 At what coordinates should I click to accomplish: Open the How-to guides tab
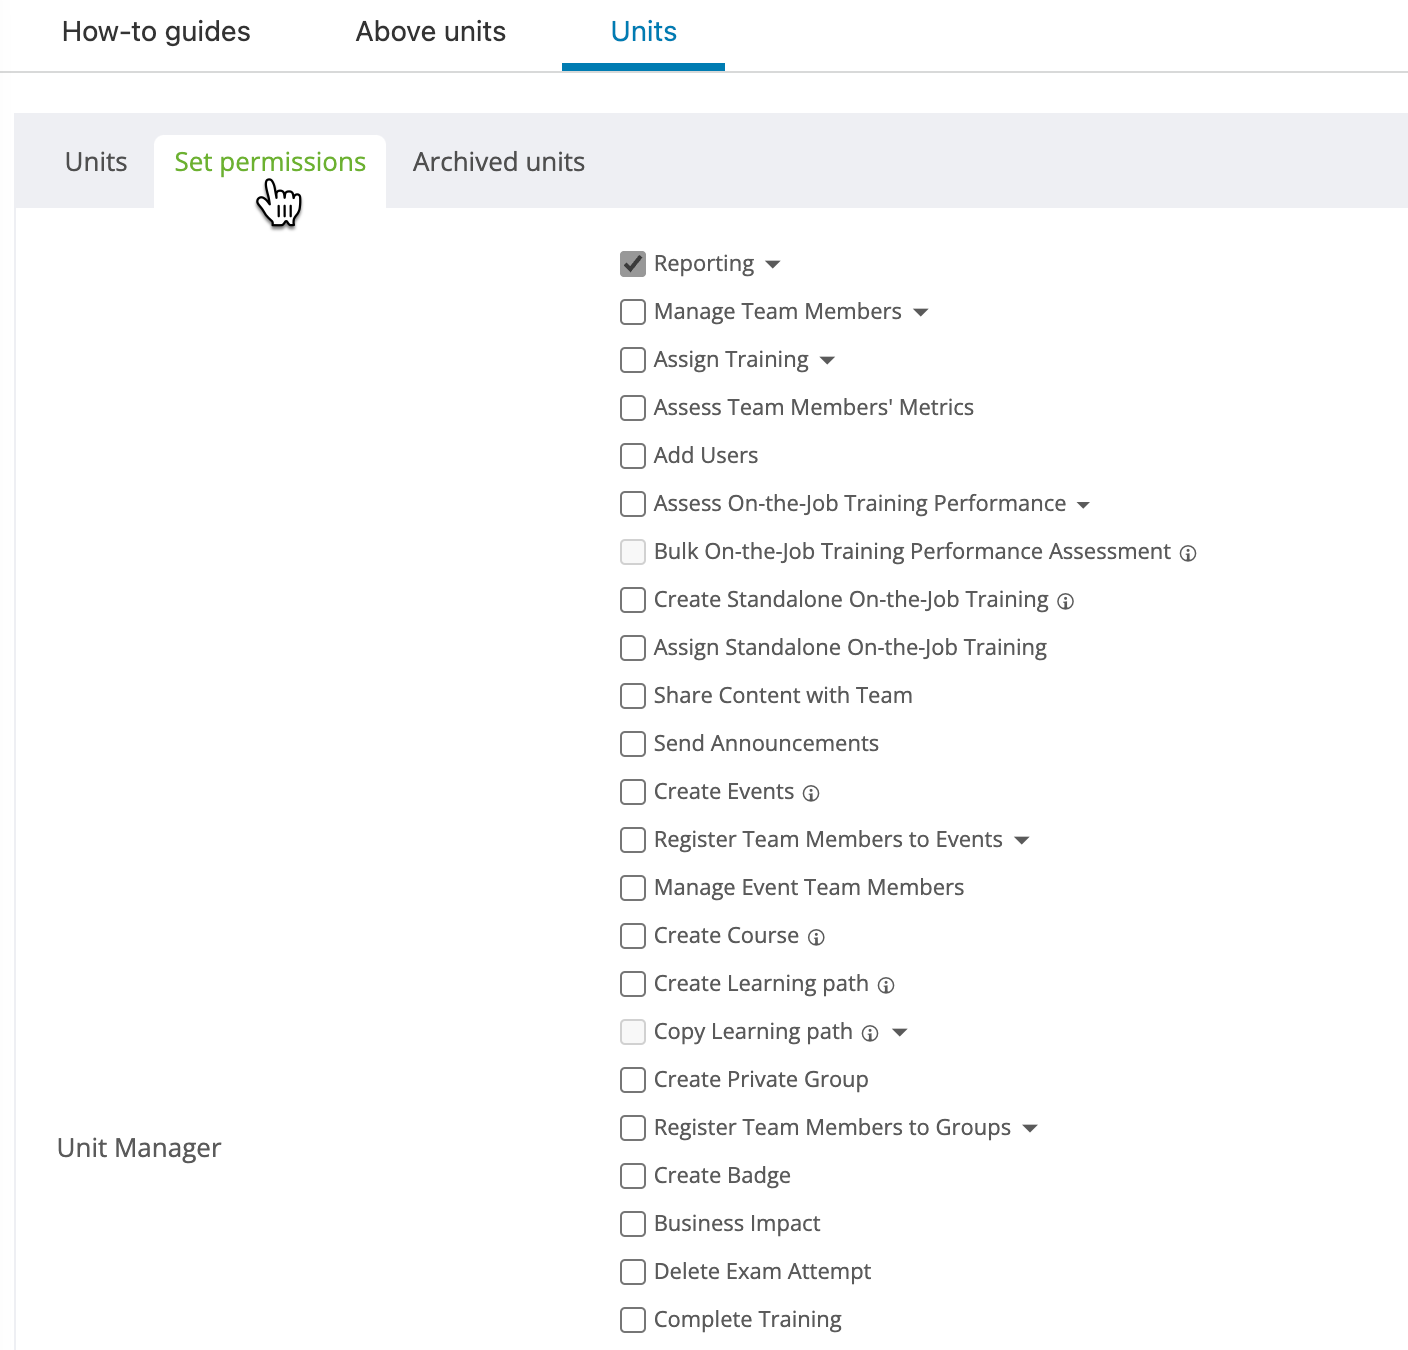pyautogui.click(x=156, y=32)
